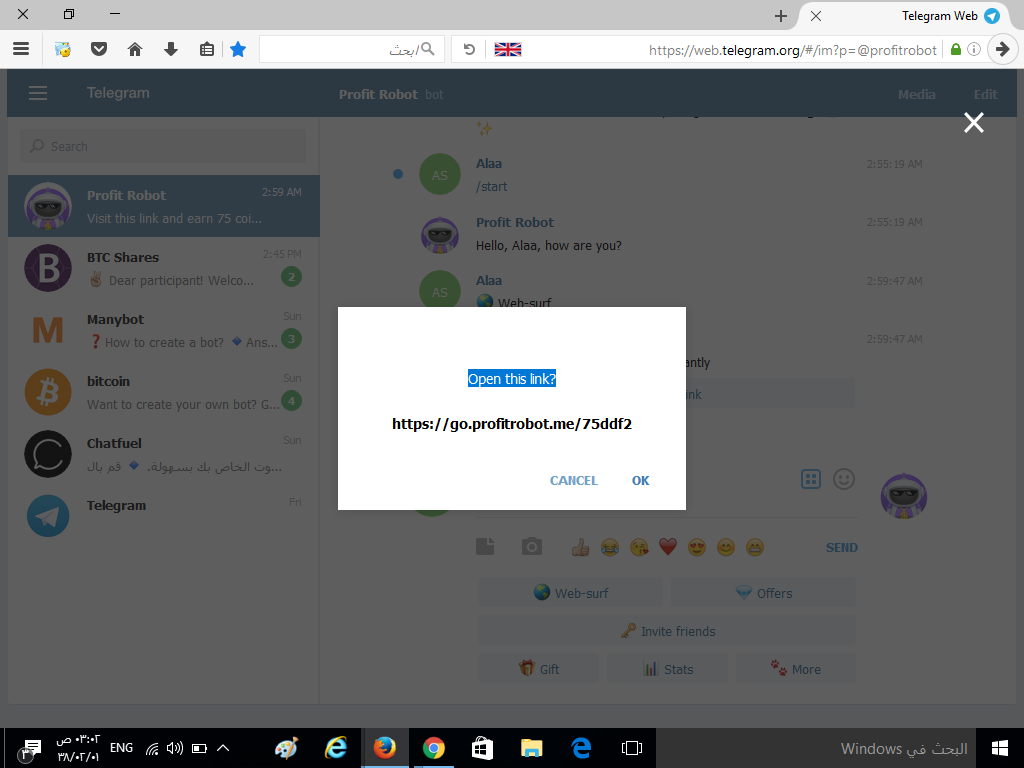Insert the red heart emoji

[x=667, y=547]
